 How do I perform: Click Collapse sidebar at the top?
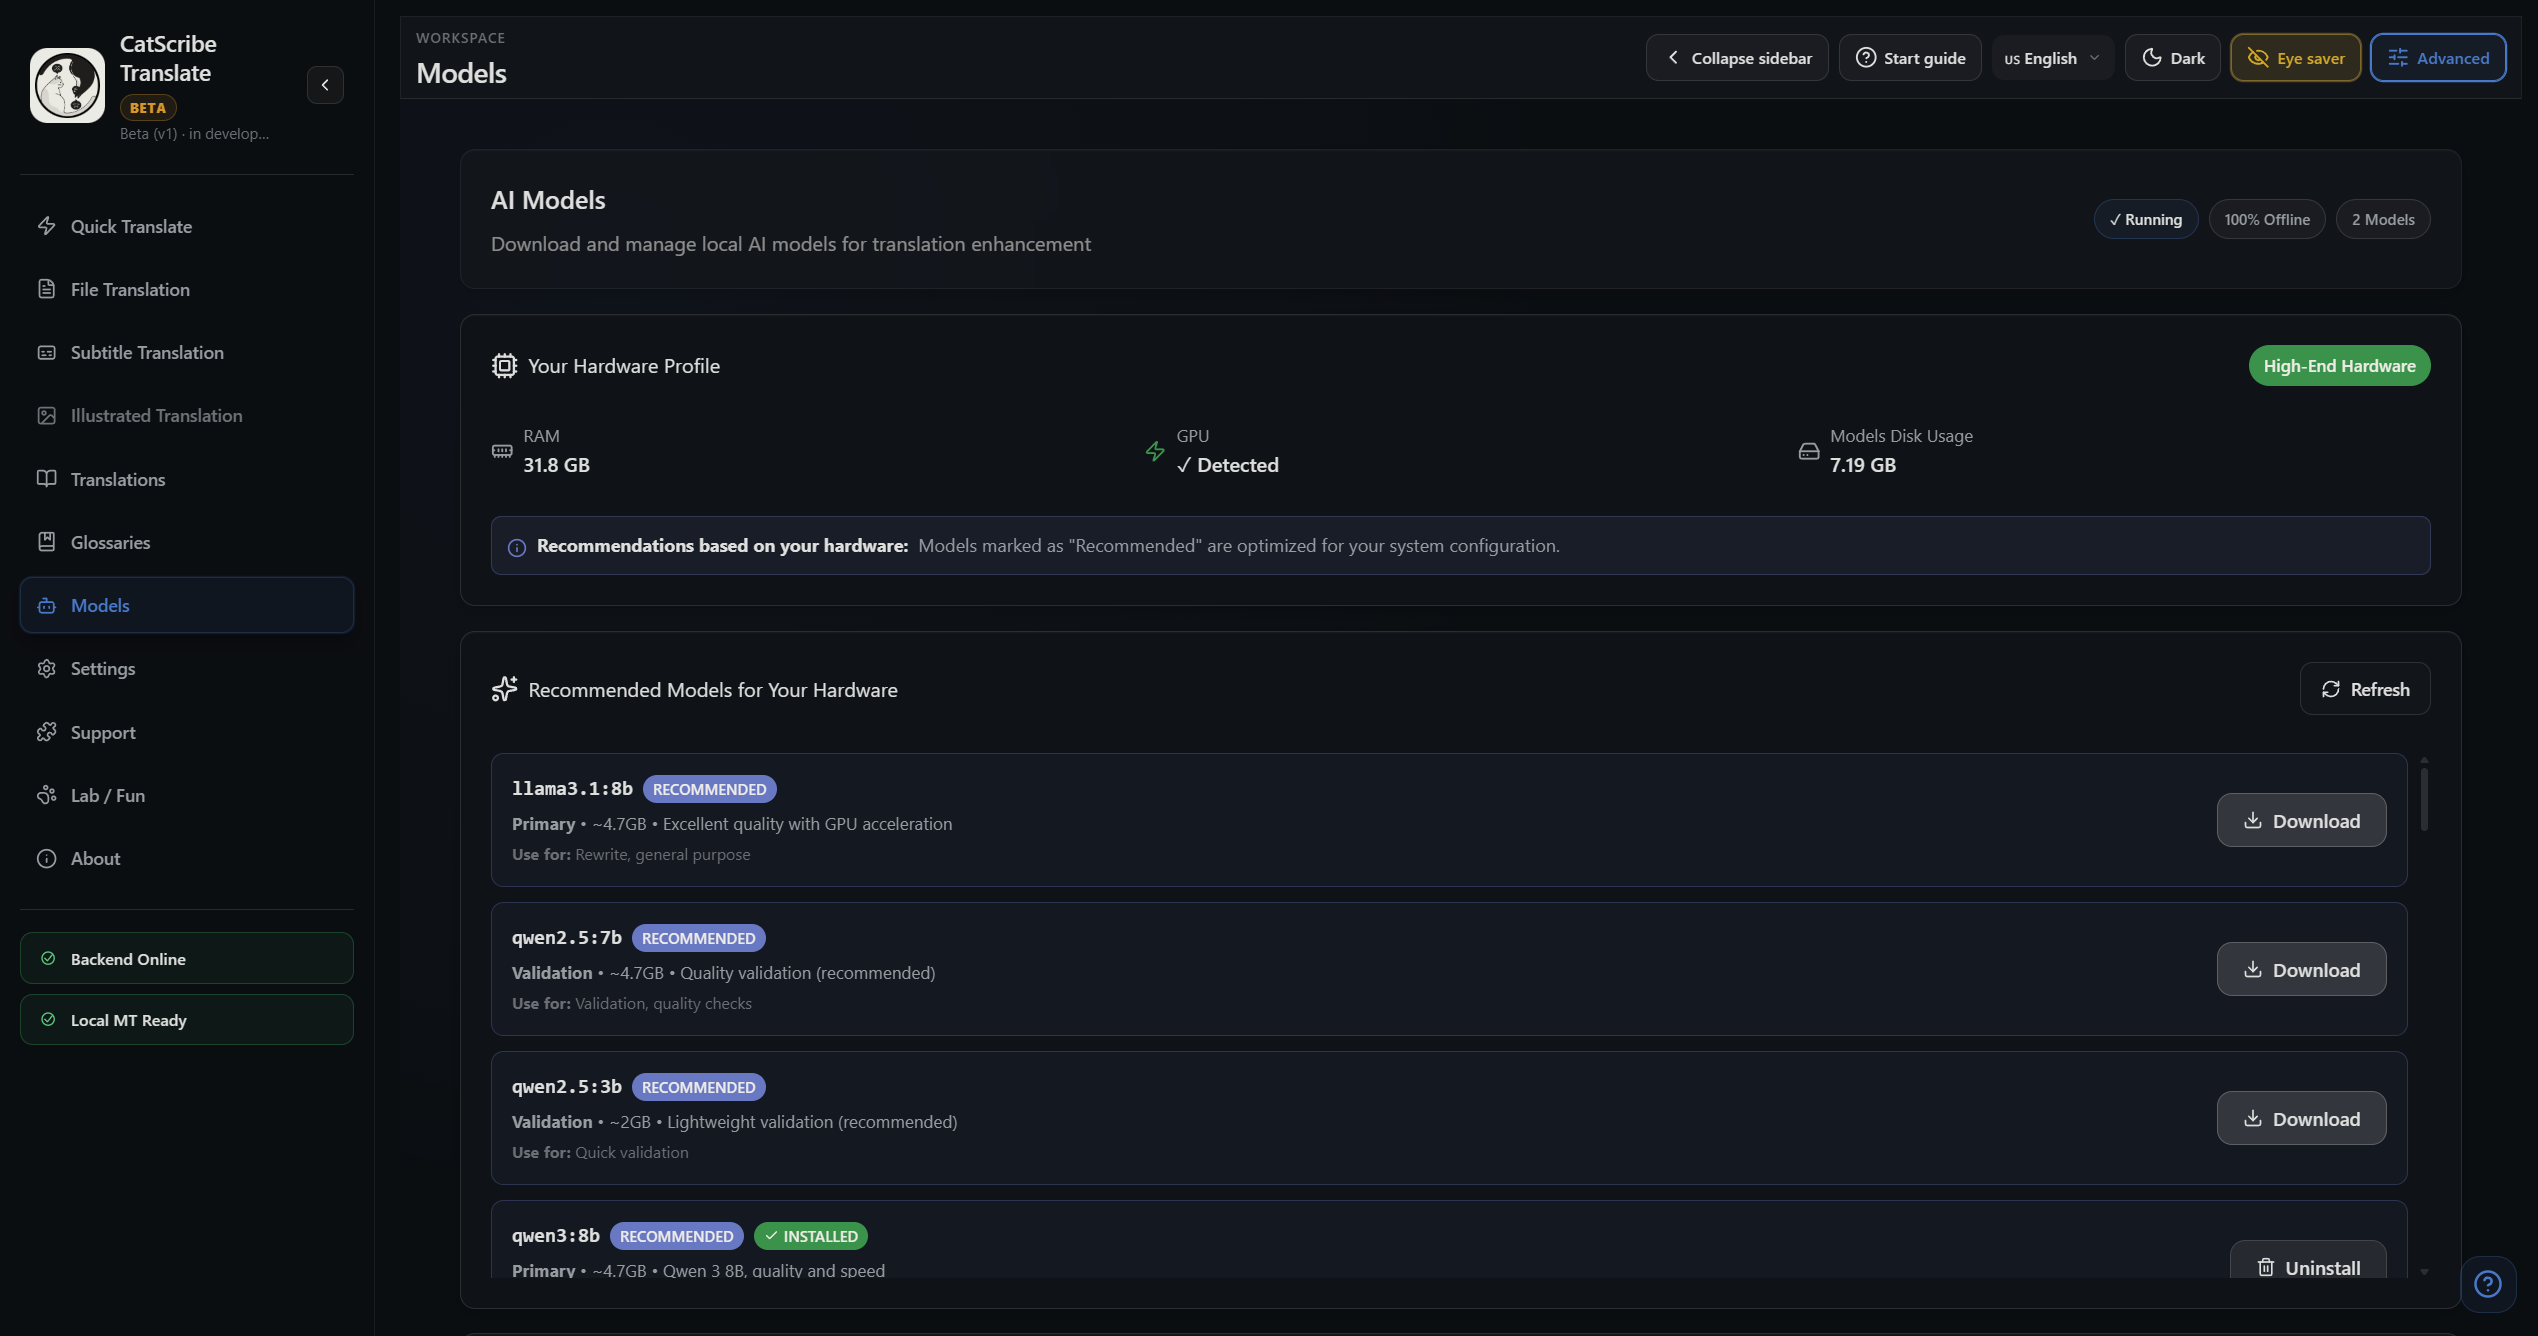(x=1737, y=57)
